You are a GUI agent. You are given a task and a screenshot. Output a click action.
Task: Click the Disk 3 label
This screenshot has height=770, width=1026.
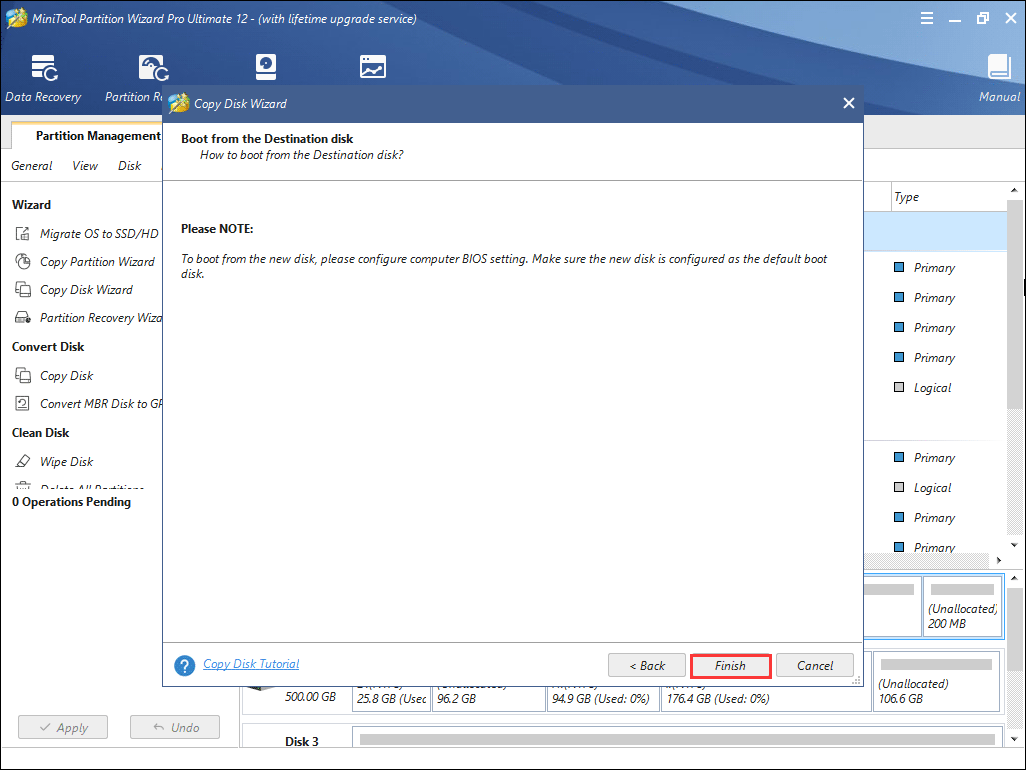302,741
